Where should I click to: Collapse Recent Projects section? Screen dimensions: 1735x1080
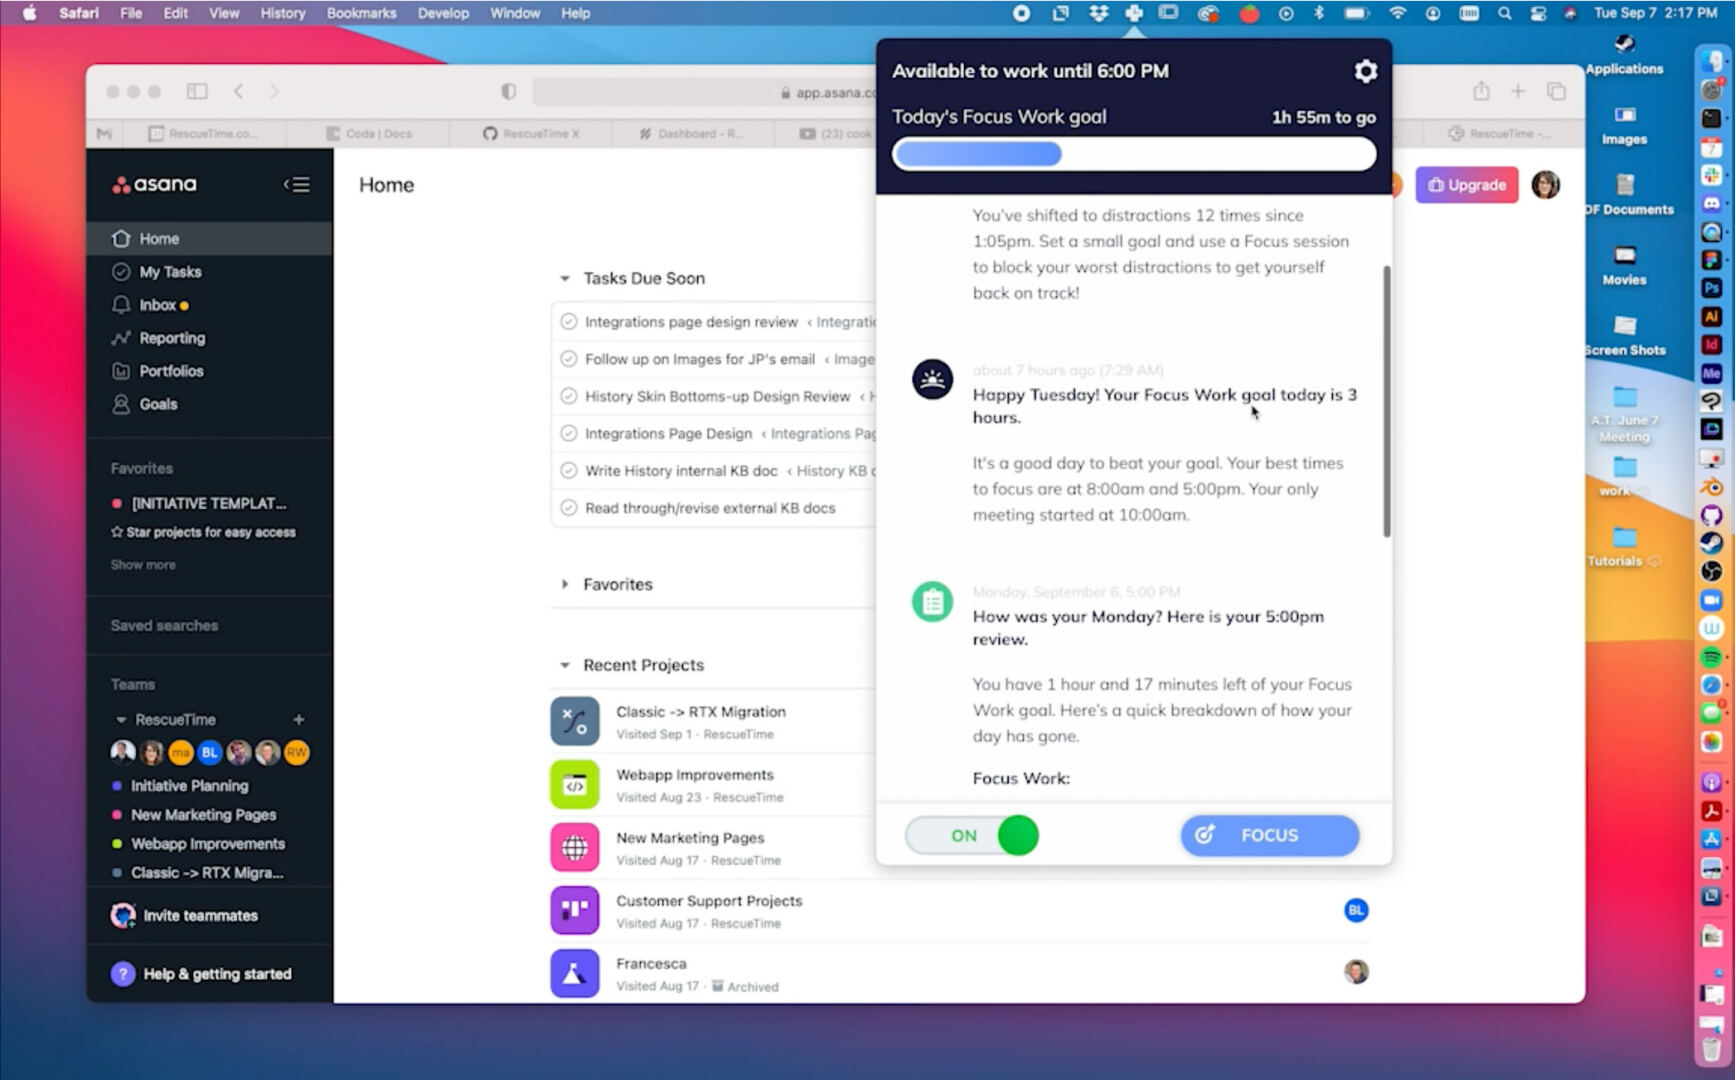(564, 665)
